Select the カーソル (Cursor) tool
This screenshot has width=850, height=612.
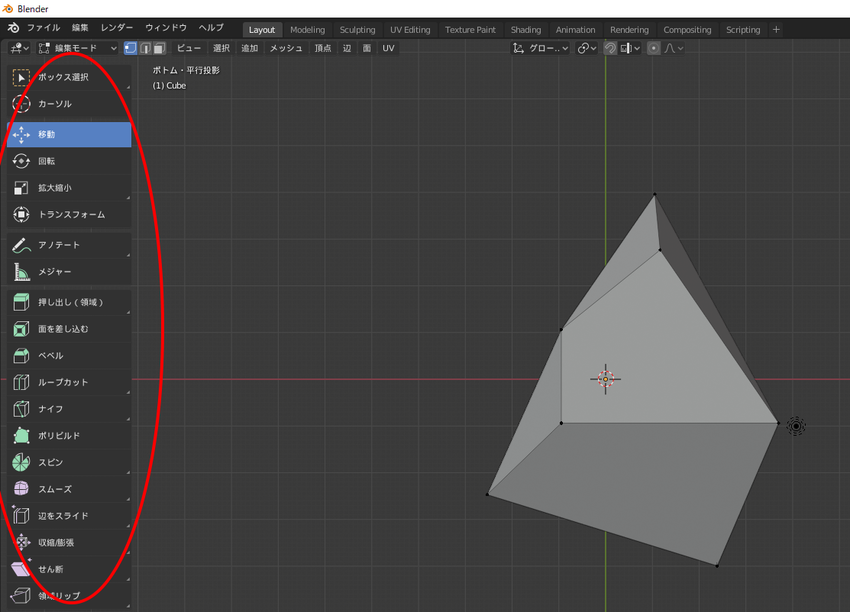point(69,104)
